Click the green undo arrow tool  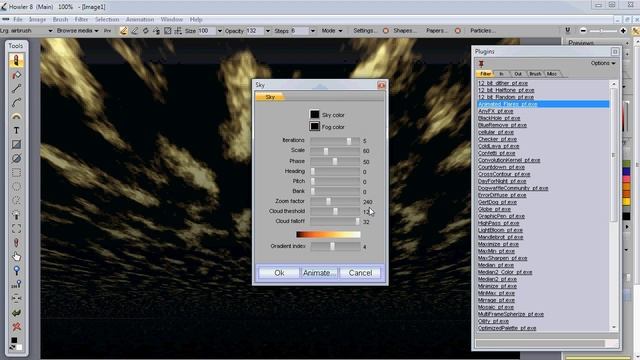(x=16, y=313)
